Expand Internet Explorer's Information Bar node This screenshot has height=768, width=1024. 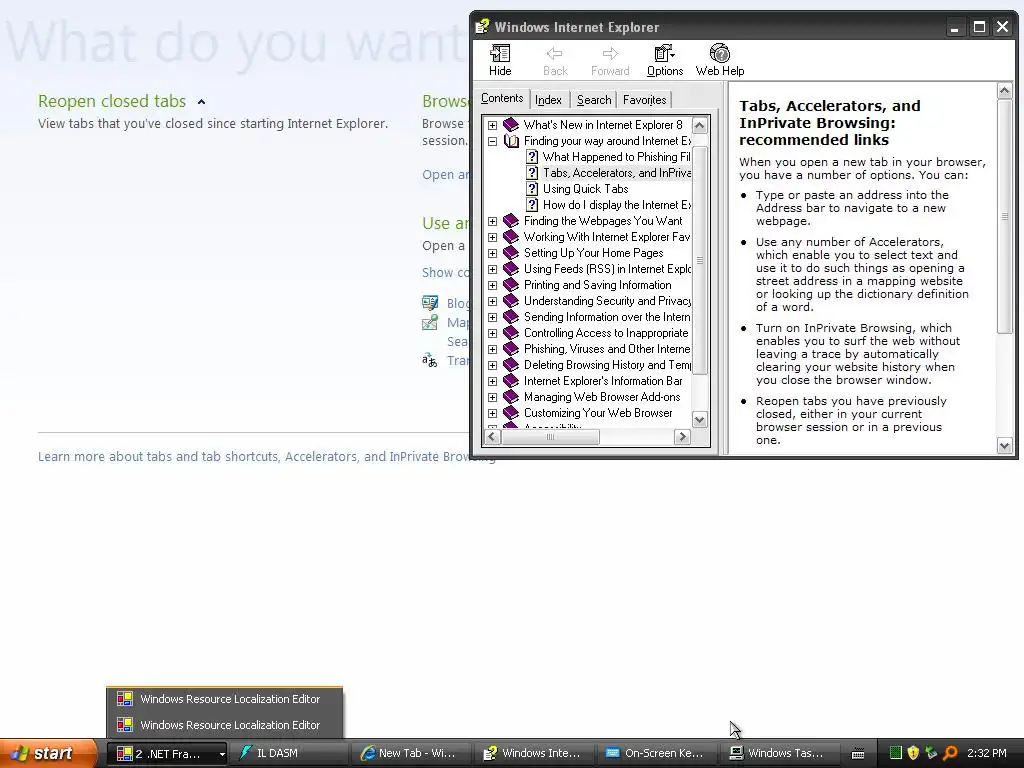click(492, 381)
